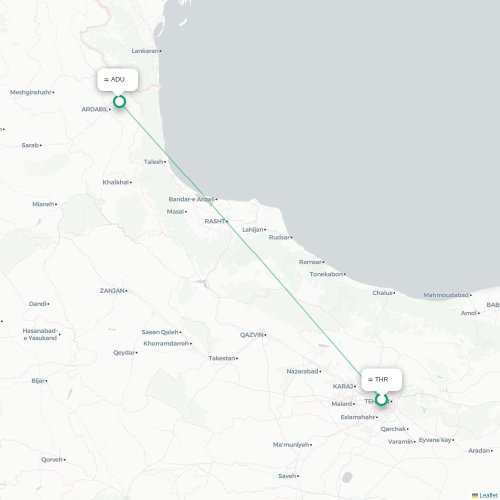The width and height of the screenshot is (500, 500).
Task: Click the Takestan city label
Action: click(222, 358)
